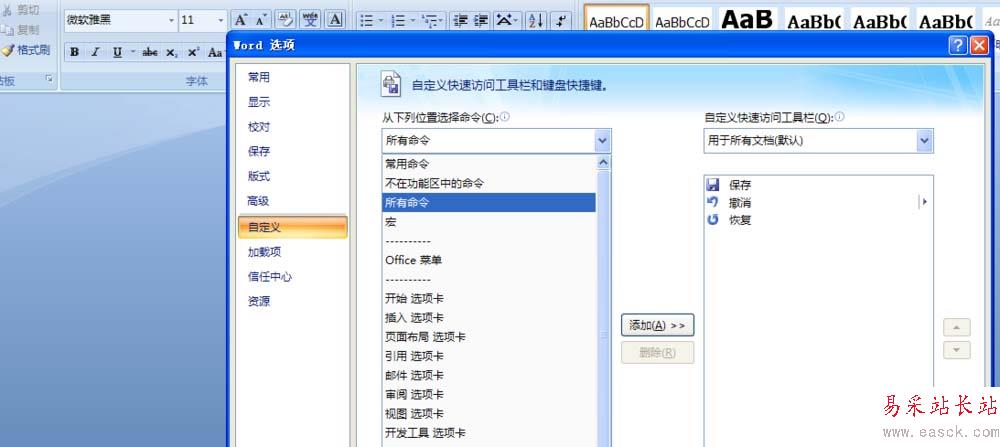Open the 加载项 (Add-ins) category

(x=265, y=252)
